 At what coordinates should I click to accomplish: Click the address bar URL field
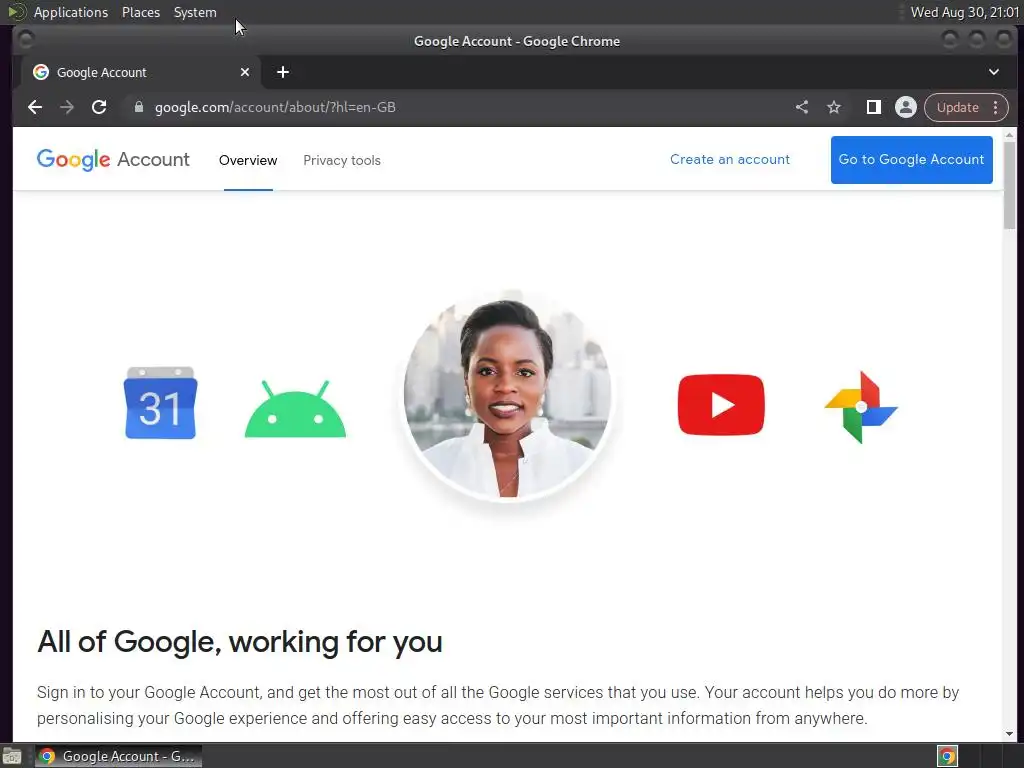457,107
